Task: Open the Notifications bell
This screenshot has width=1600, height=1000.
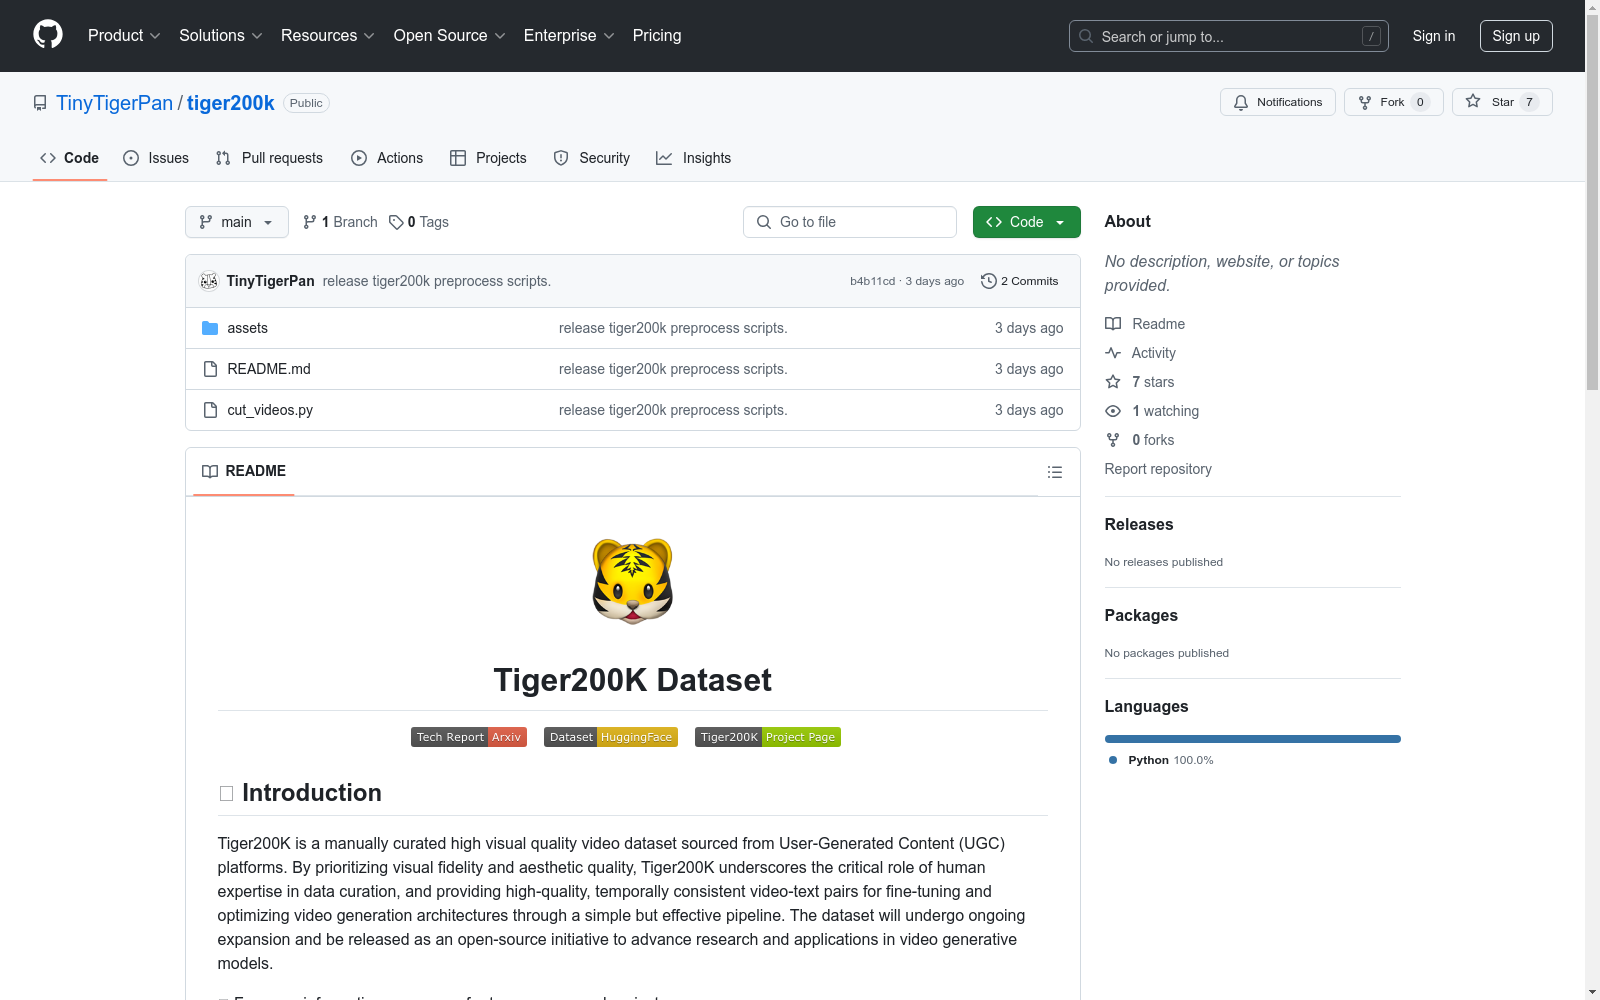Action: [x=1240, y=102]
